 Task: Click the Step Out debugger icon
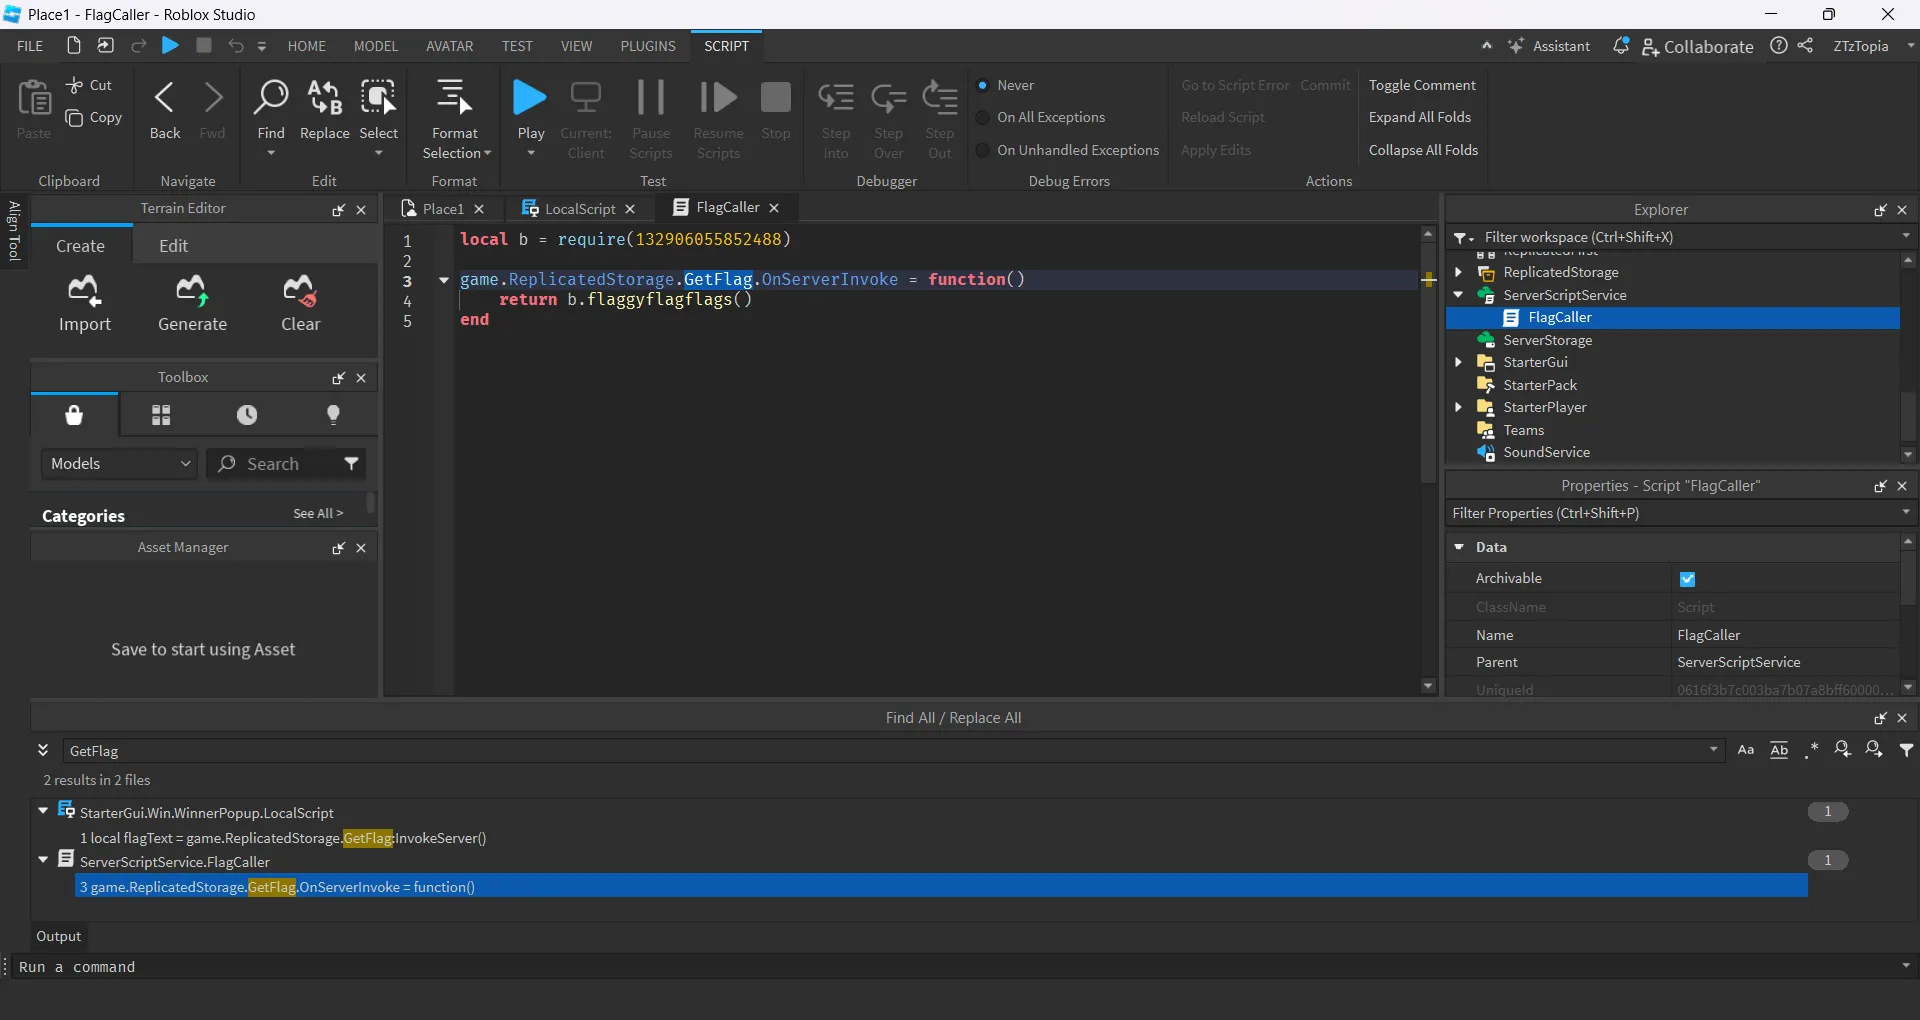point(940,98)
